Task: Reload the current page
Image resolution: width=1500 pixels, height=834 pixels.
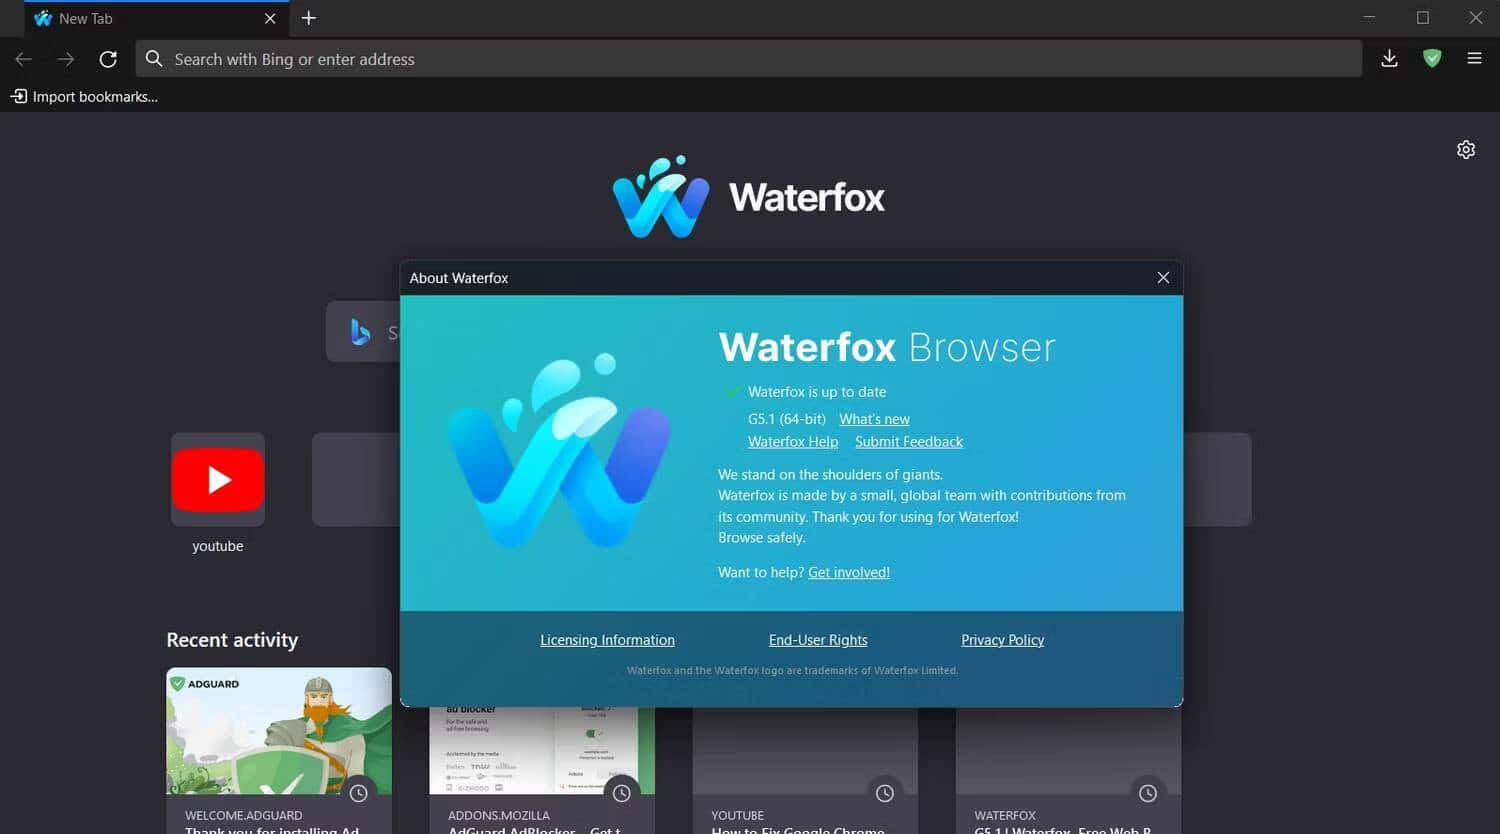Action: tap(108, 59)
